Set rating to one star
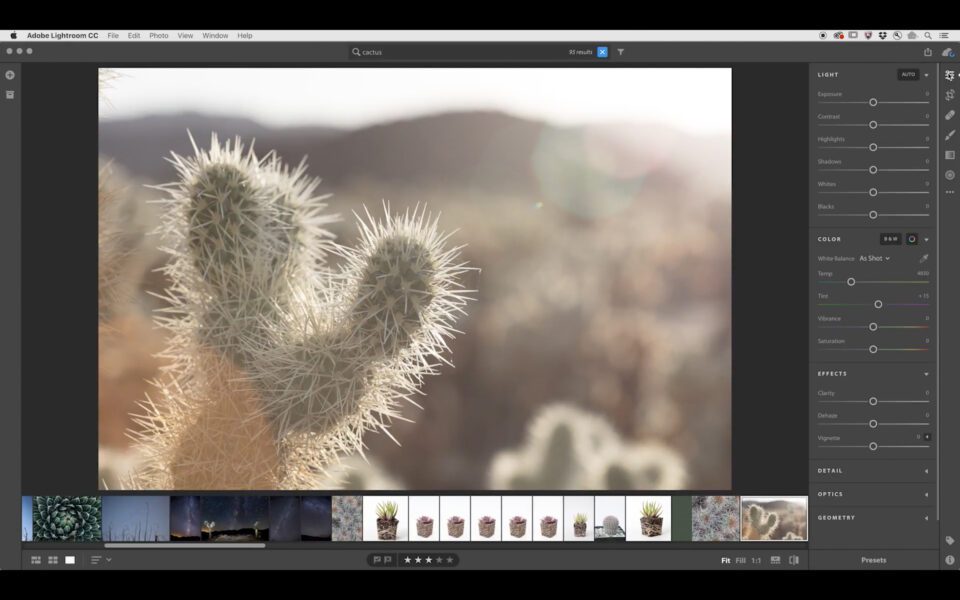Viewport: 960px width, 600px height. 407,560
